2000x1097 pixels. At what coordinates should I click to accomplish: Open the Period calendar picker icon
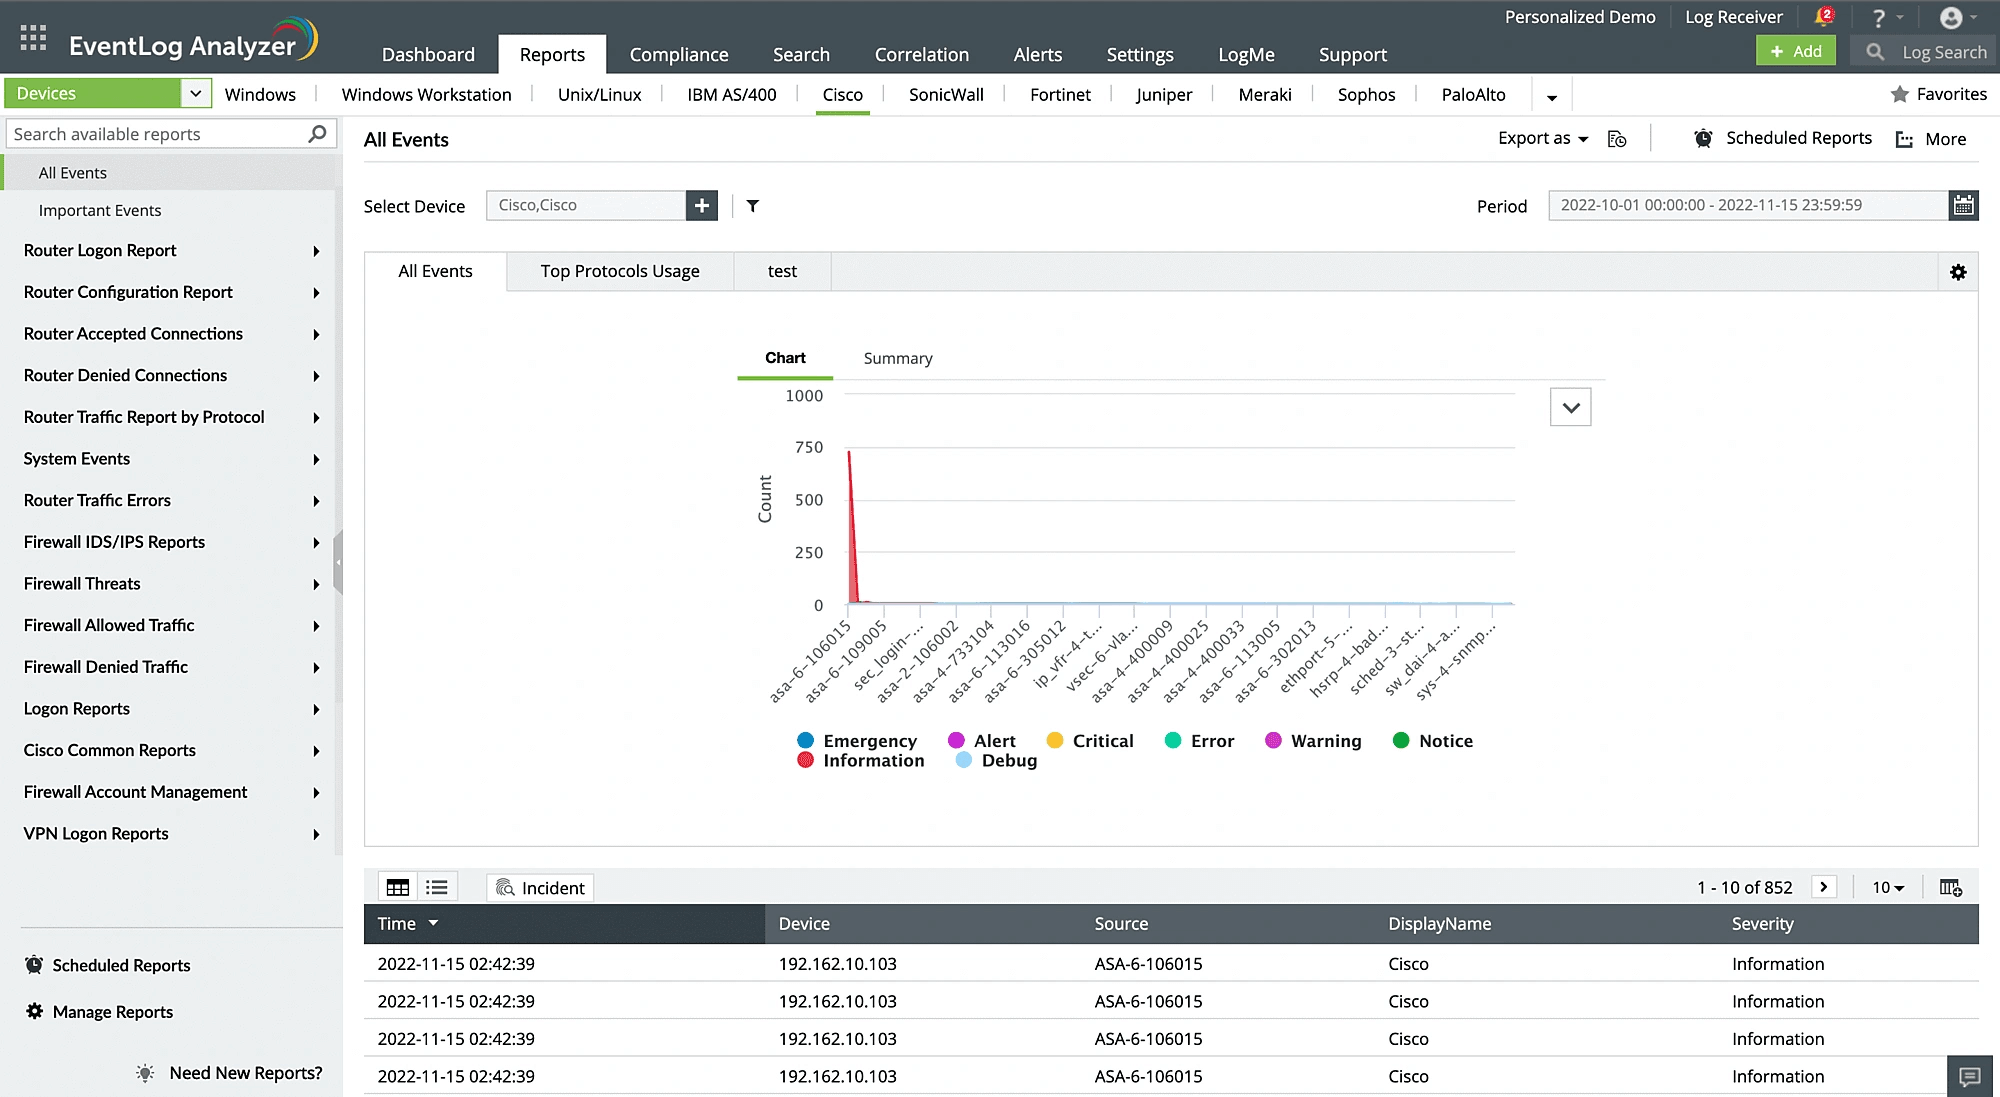(x=1963, y=206)
